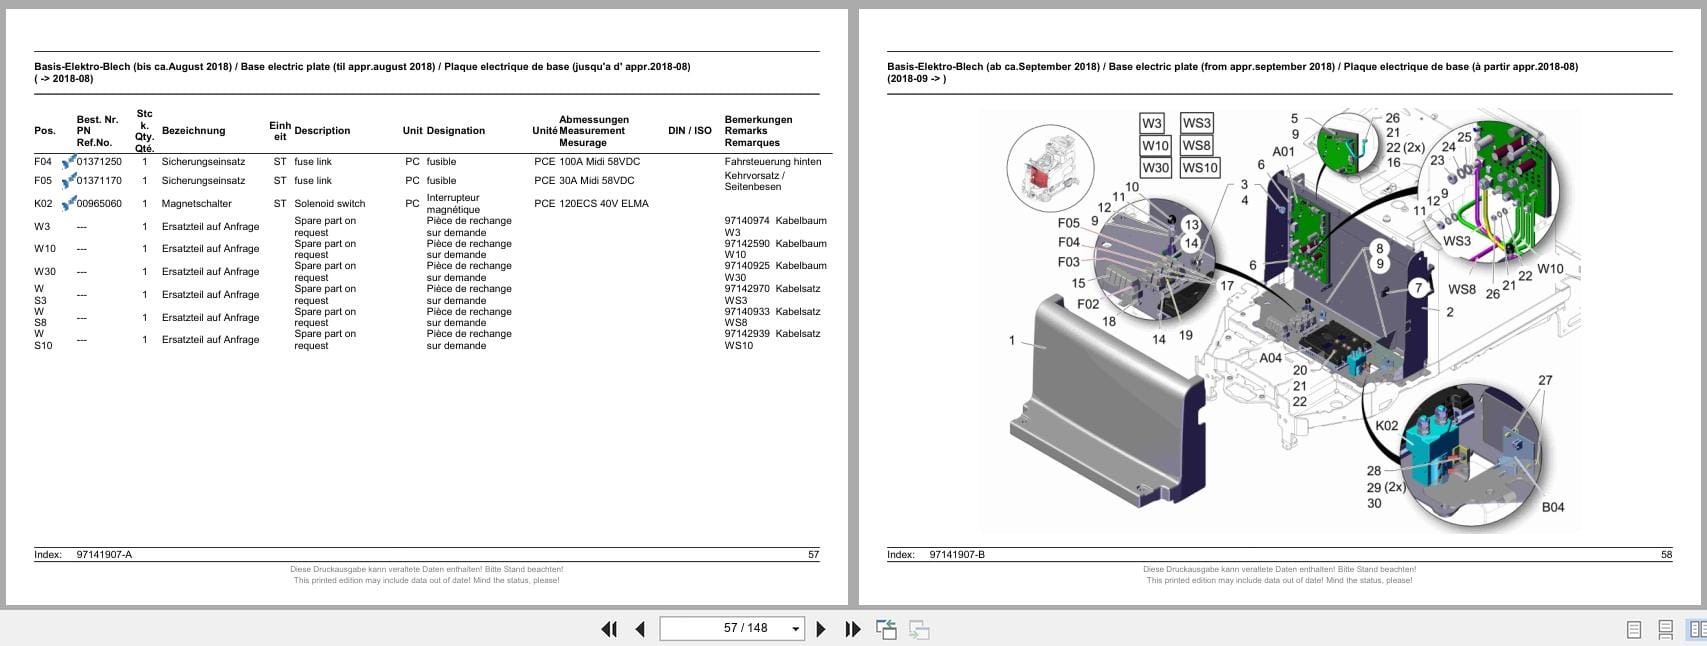Switch to two-page side-by-side view
This screenshot has height=646, width=1707.
1697,629
